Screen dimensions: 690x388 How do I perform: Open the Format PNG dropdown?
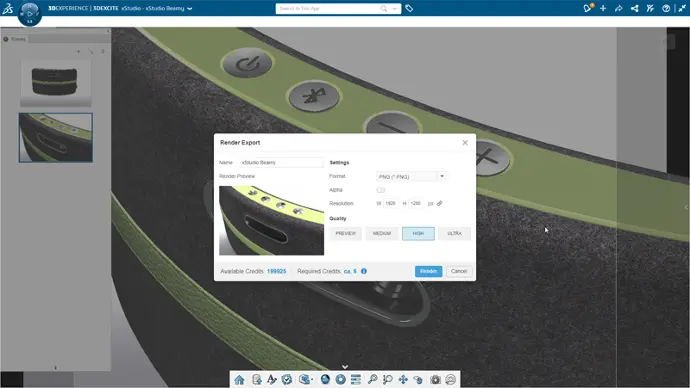click(x=411, y=176)
